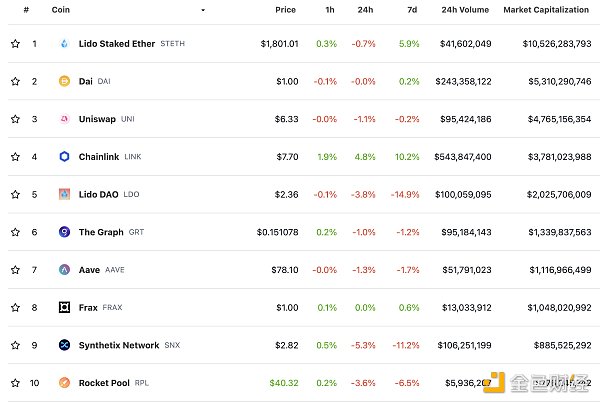The image size is (600, 404).
Task: Sort coins by 24h Volume column
Action: [465, 10]
